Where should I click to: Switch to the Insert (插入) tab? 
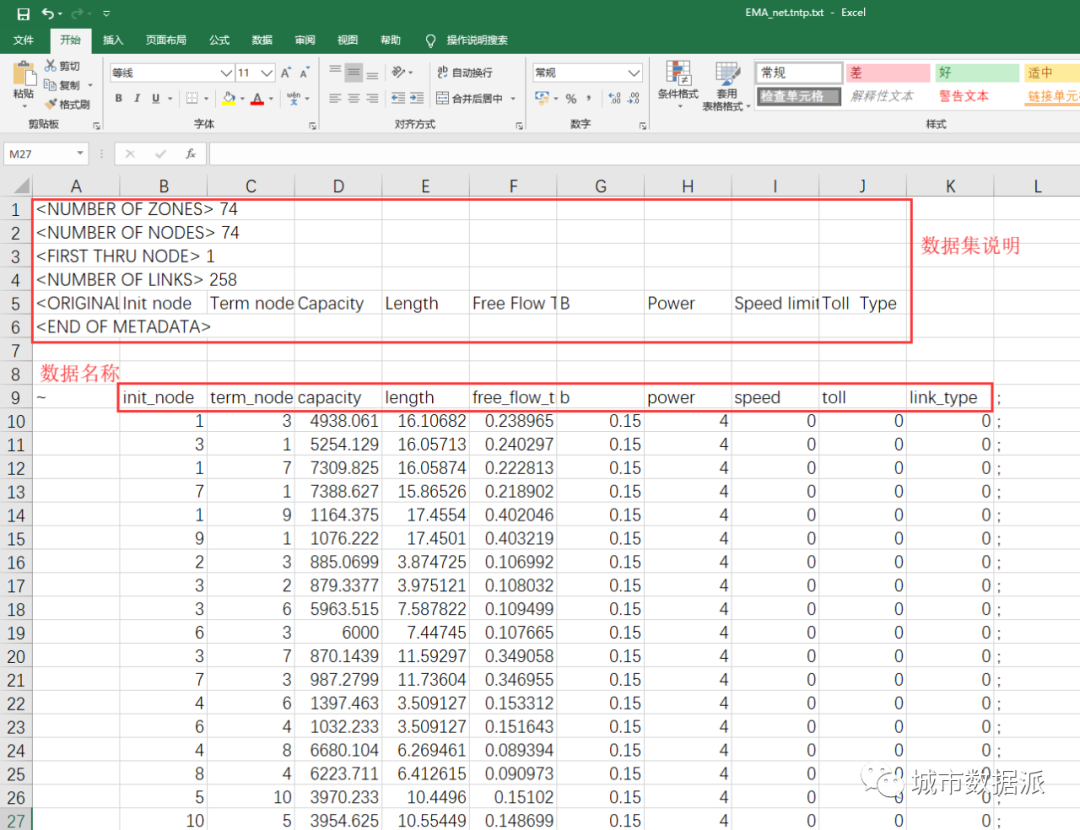coord(113,40)
